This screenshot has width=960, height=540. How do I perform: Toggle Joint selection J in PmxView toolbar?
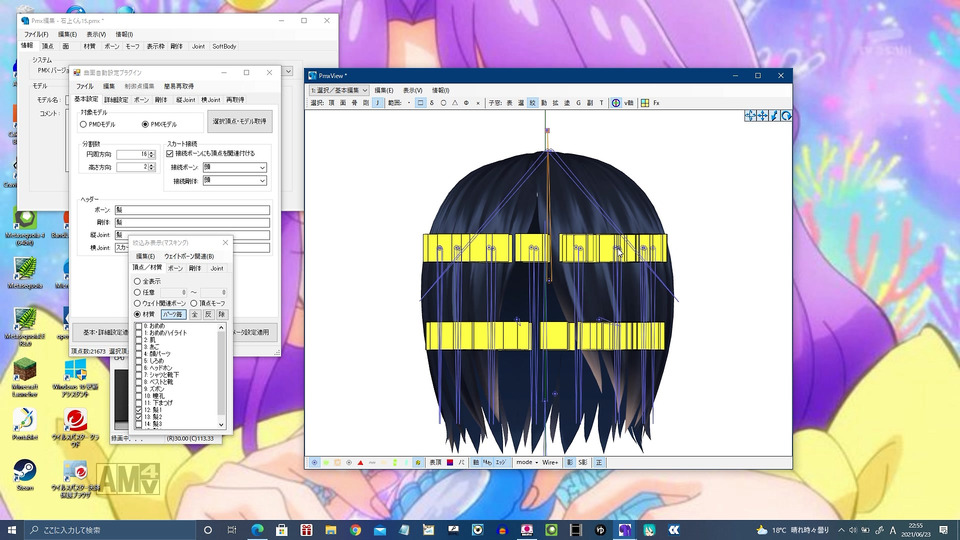tap(377, 103)
